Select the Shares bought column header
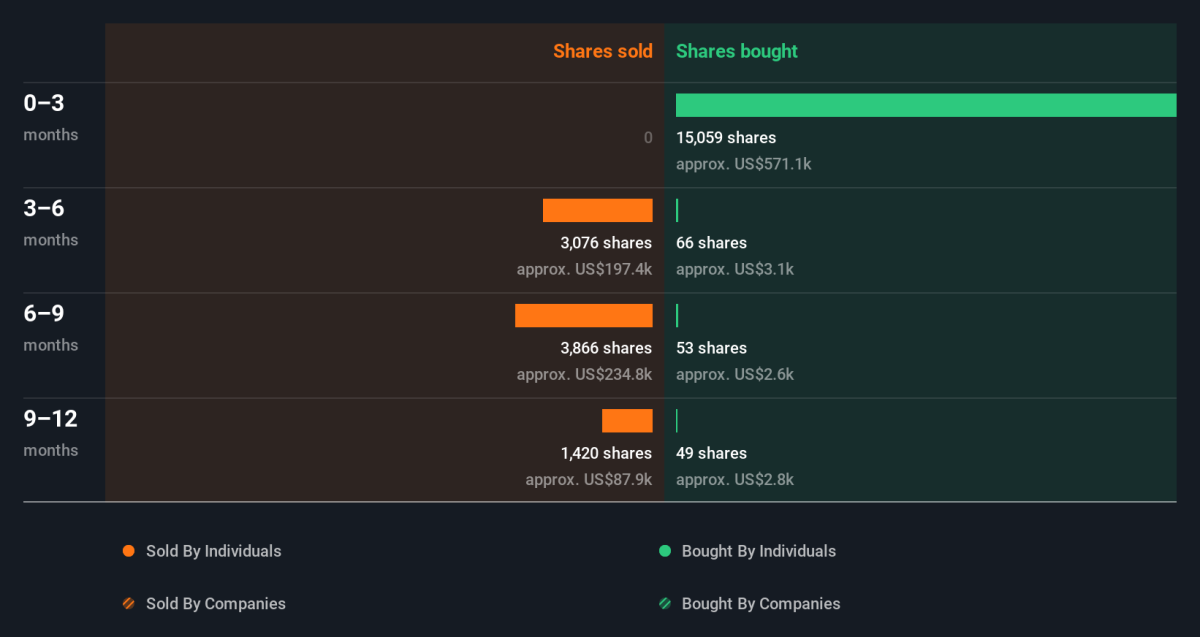The height and width of the screenshot is (637, 1200). pyautogui.click(x=736, y=51)
